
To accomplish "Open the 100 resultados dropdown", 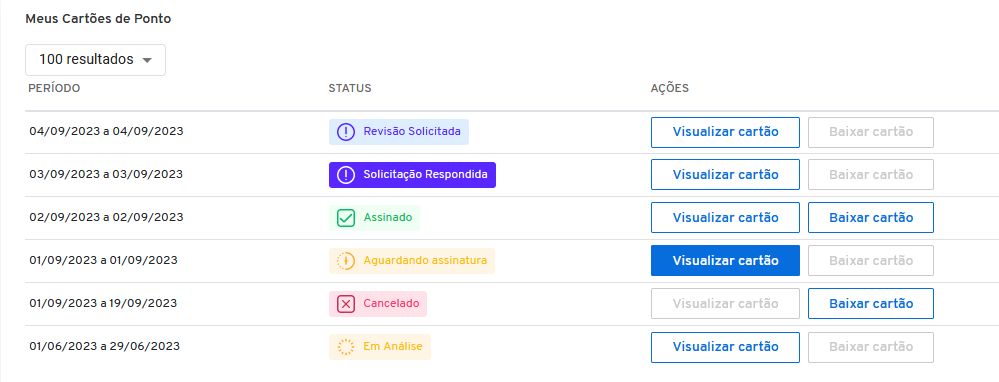I will coord(96,60).
